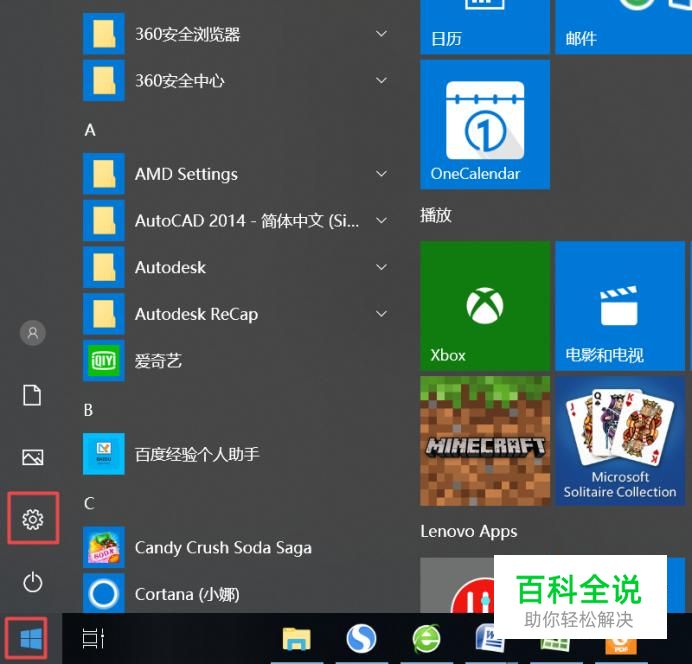Select the 360安全浏览器 folder label
692x664 pixels.
tap(188, 34)
